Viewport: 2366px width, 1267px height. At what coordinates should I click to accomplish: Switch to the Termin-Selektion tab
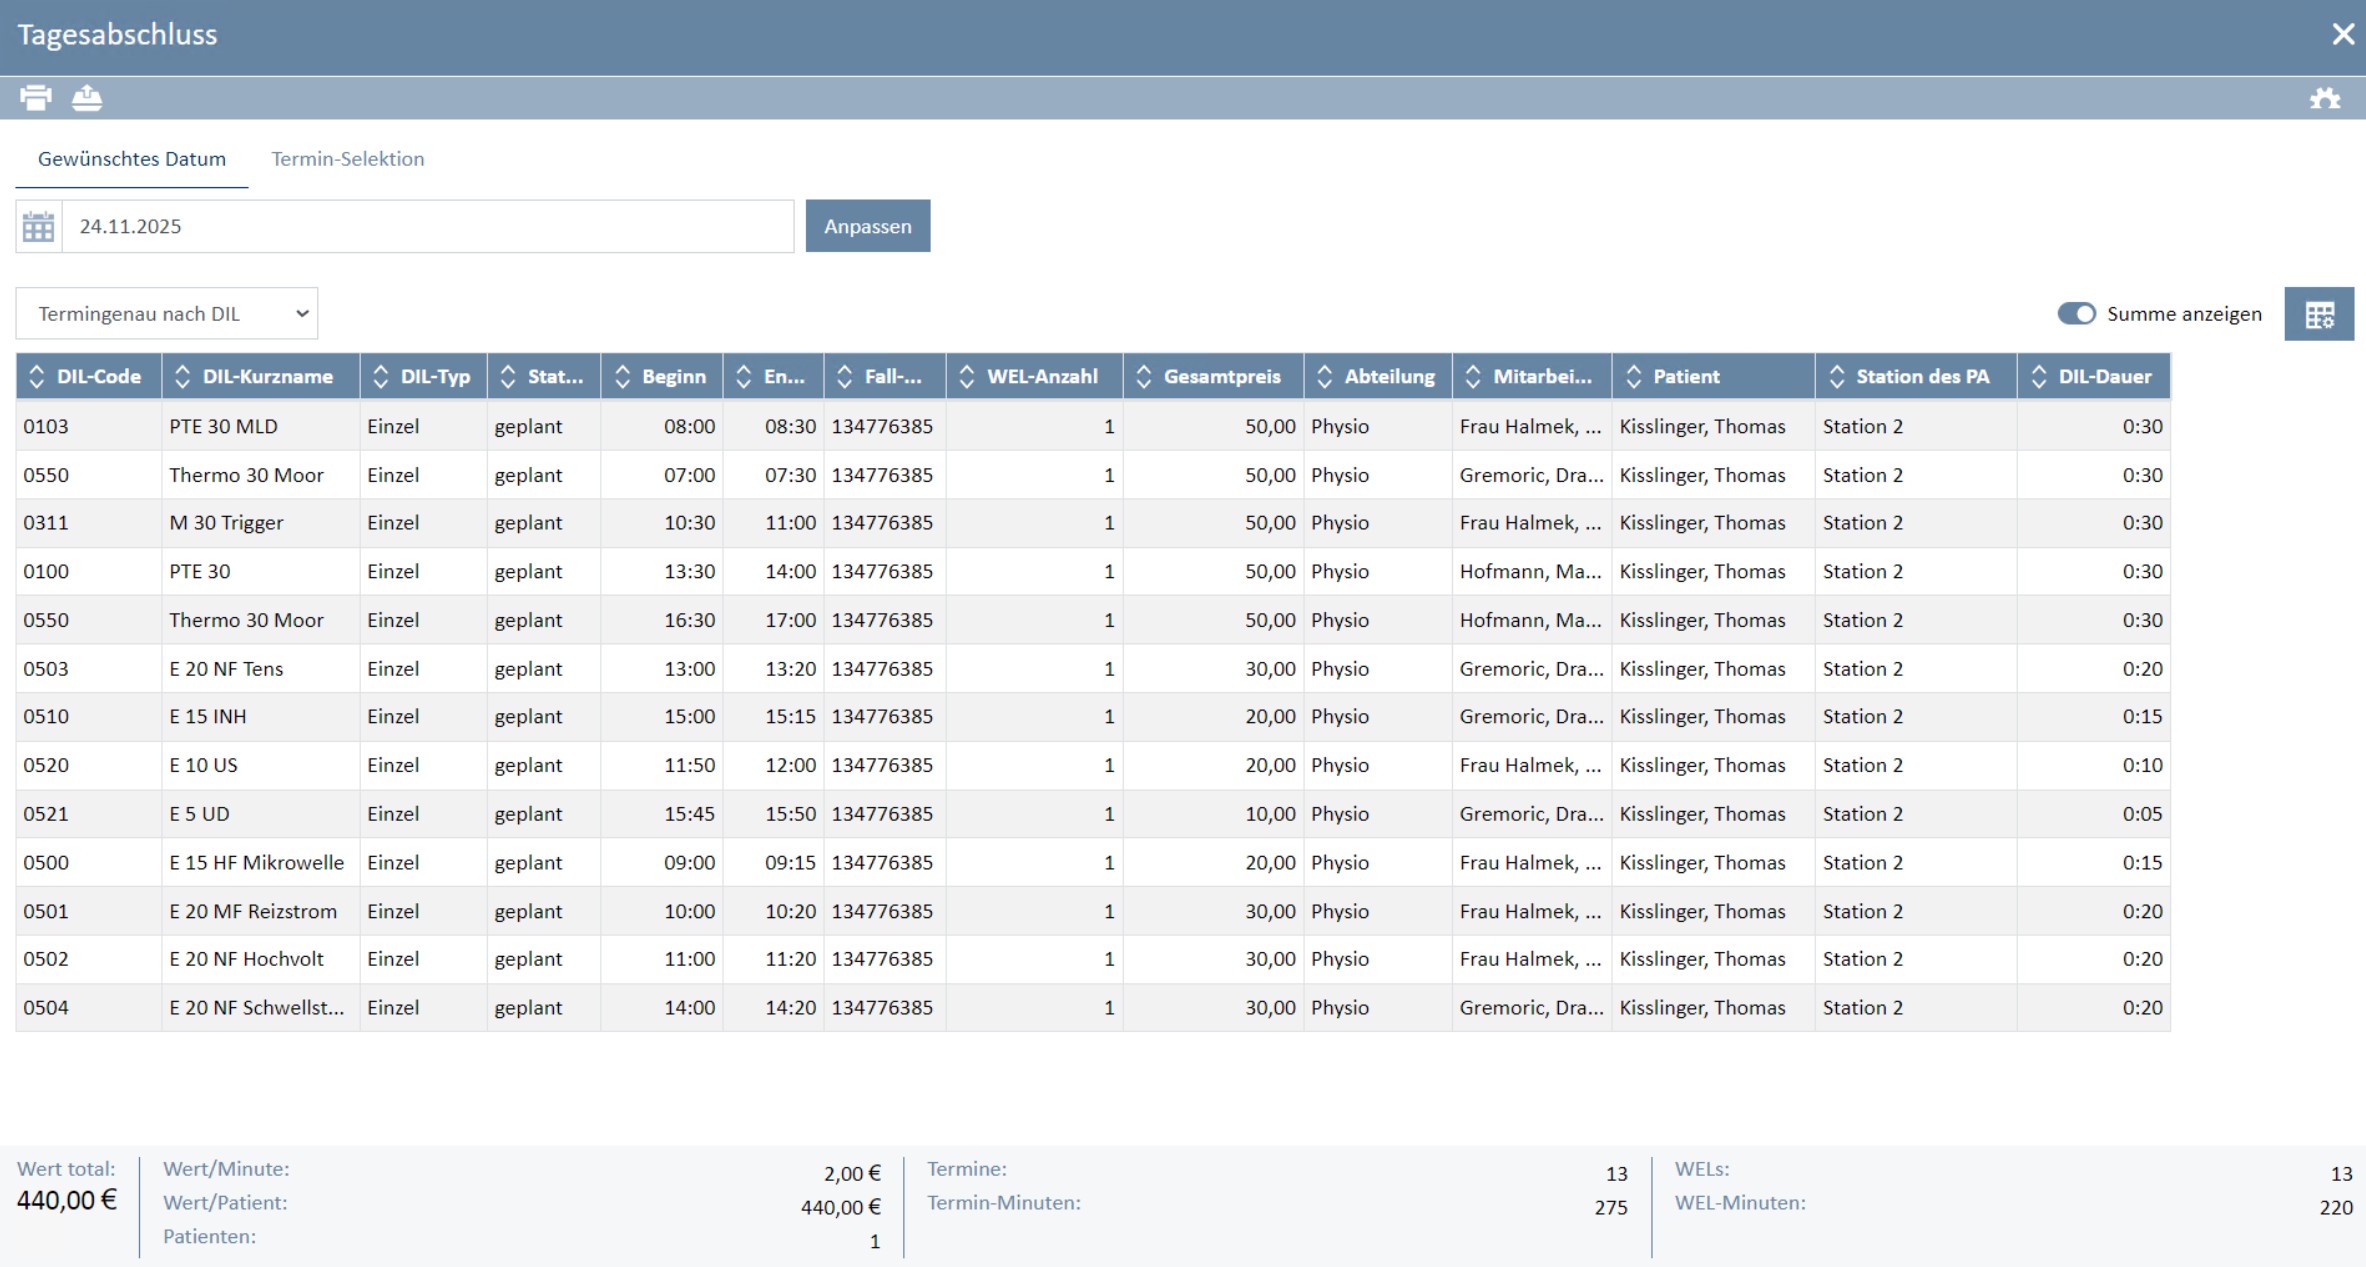[348, 159]
